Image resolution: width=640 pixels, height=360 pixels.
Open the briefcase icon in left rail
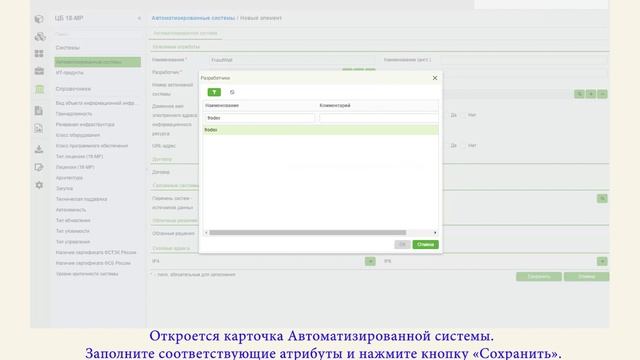coord(39,71)
